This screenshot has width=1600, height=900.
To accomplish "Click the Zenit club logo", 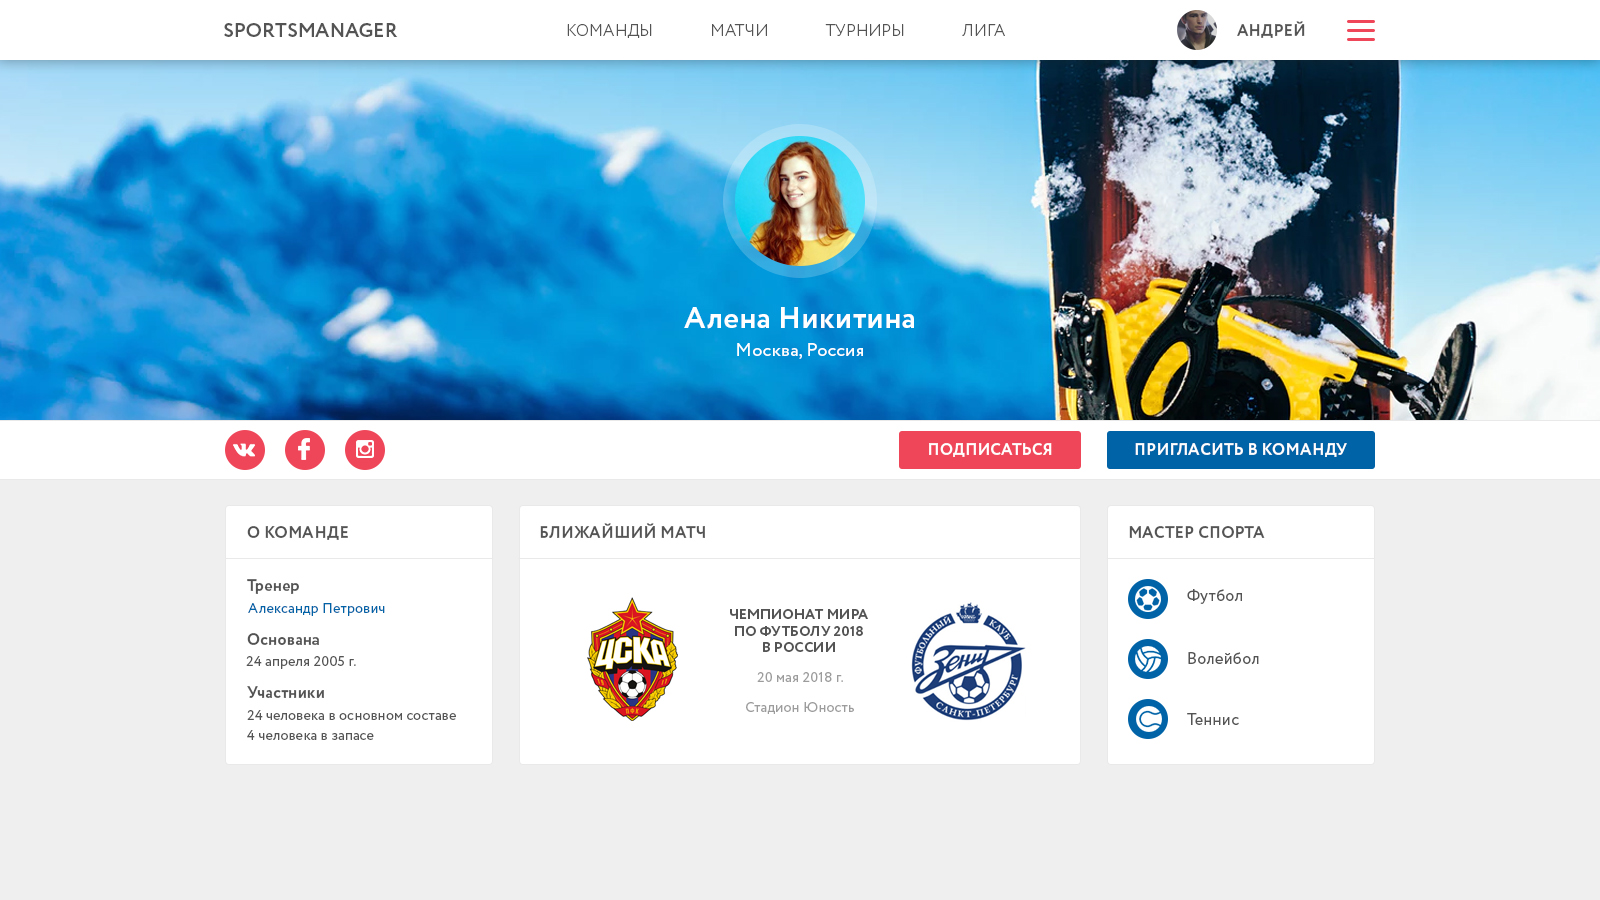I will (968, 661).
